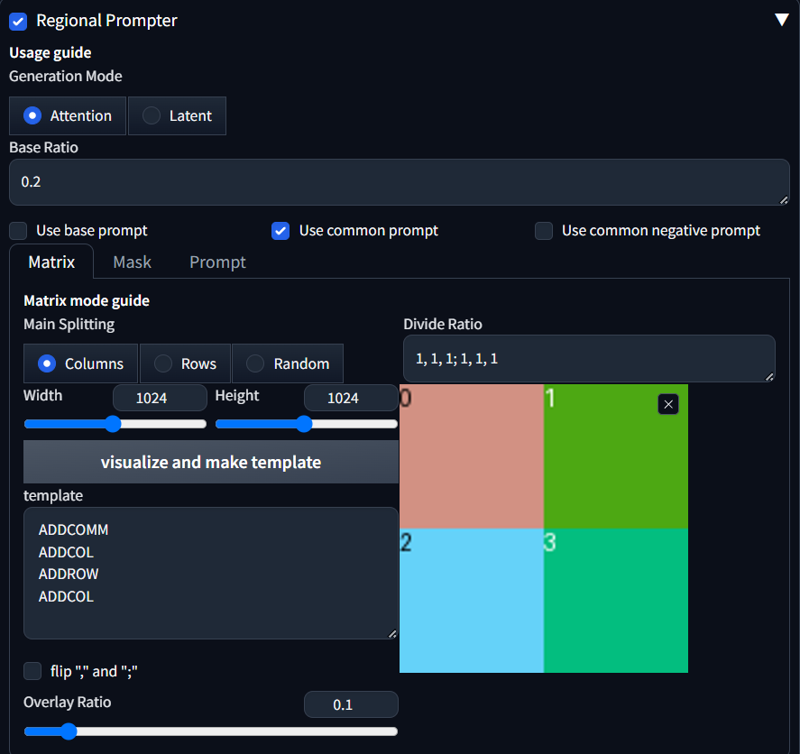Close the region preview image
The width and height of the screenshot is (800, 754).
(x=668, y=405)
